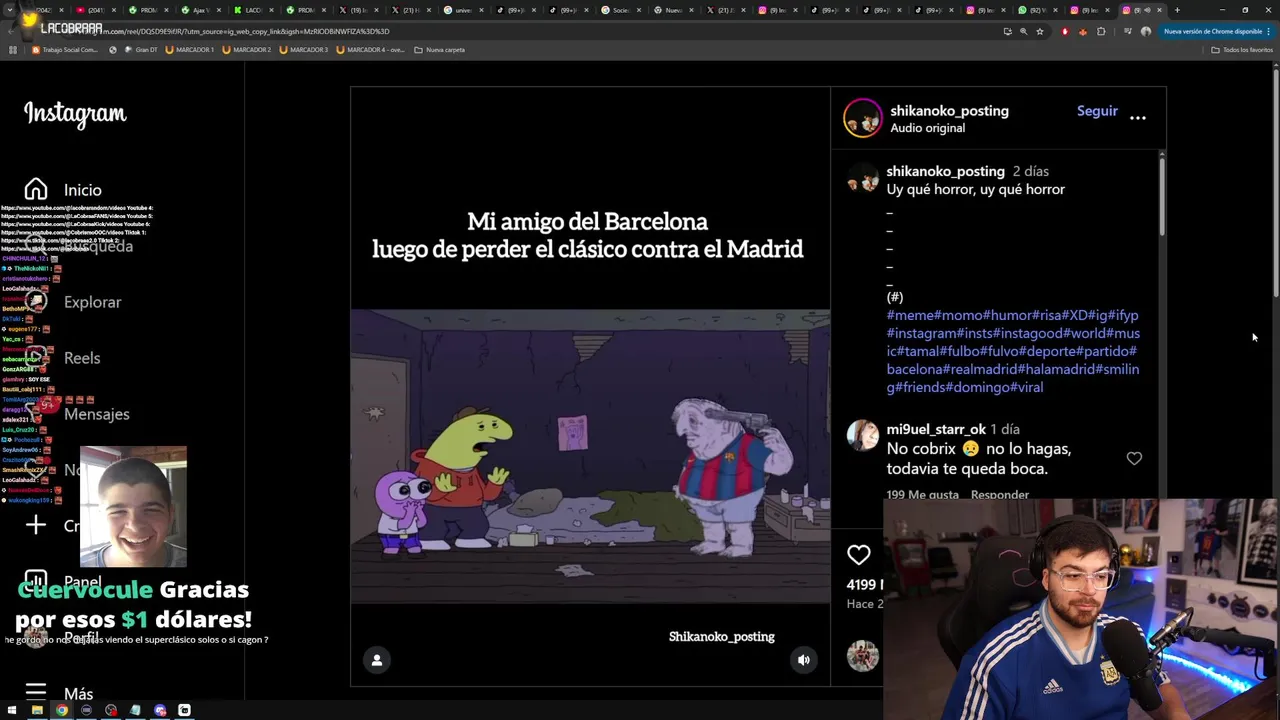Open Mensajes in the sidebar
The height and width of the screenshot is (720, 1280).
click(x=97, y=414)
